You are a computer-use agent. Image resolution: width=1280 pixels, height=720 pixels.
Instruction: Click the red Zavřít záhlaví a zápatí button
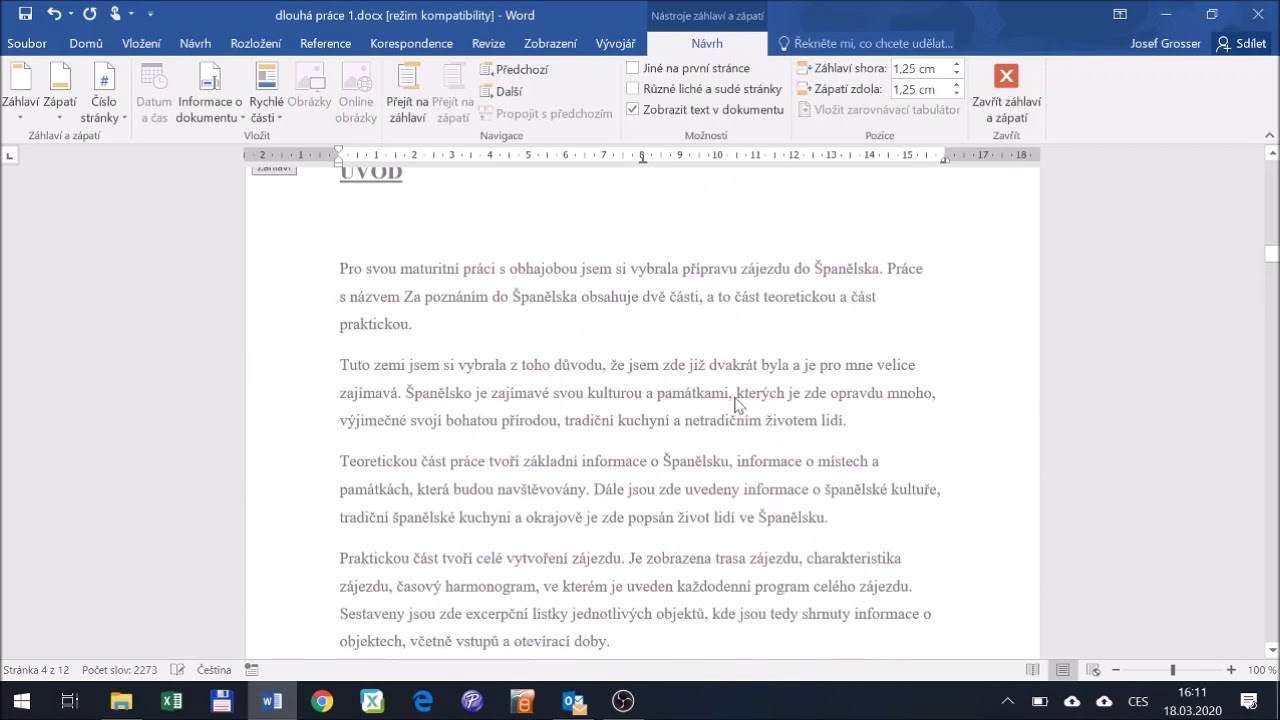[1006, 93]
